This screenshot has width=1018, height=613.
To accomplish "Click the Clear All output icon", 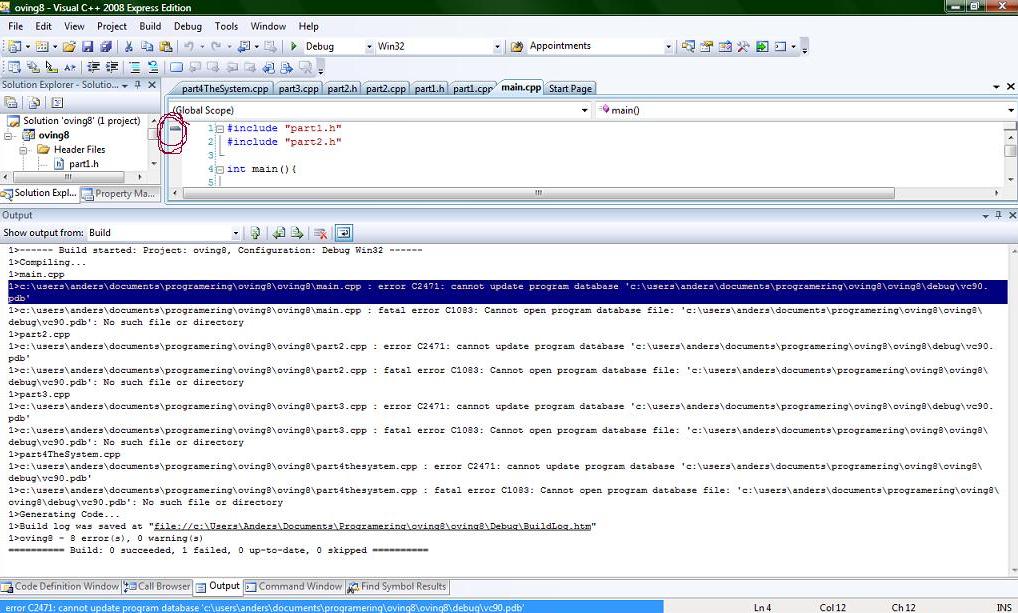I will point(321,233).
